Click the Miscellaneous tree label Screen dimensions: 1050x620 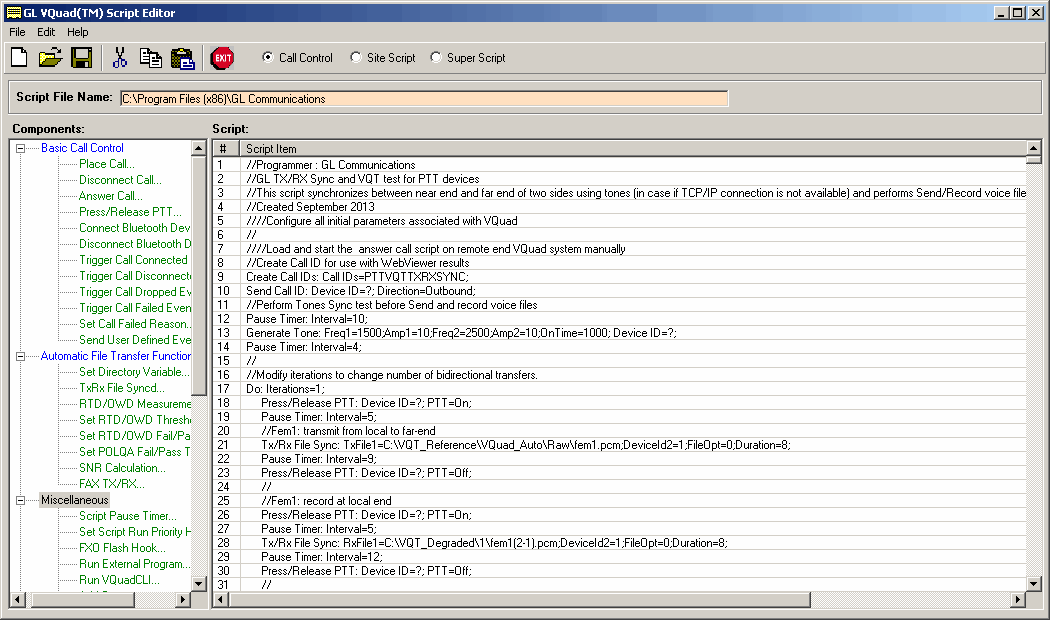74,500
